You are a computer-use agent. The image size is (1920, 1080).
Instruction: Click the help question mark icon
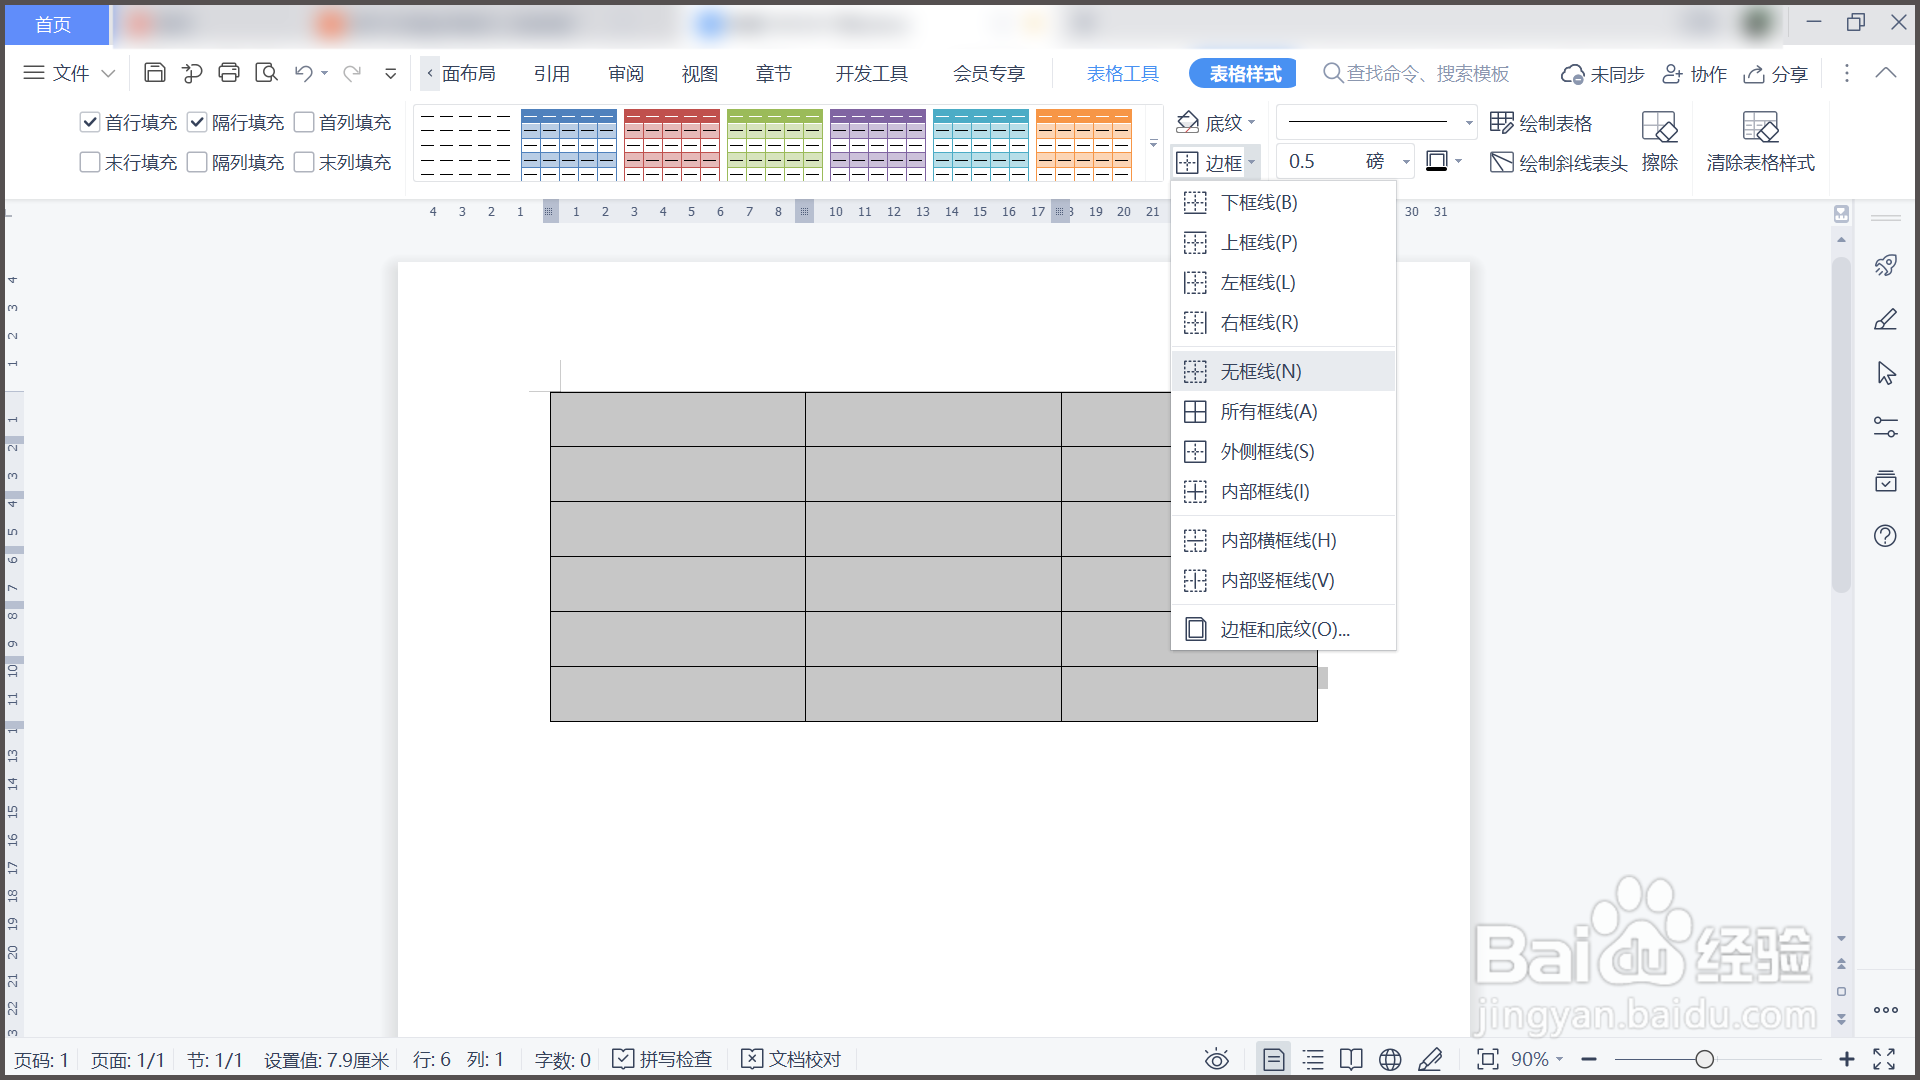[1885, 536]
